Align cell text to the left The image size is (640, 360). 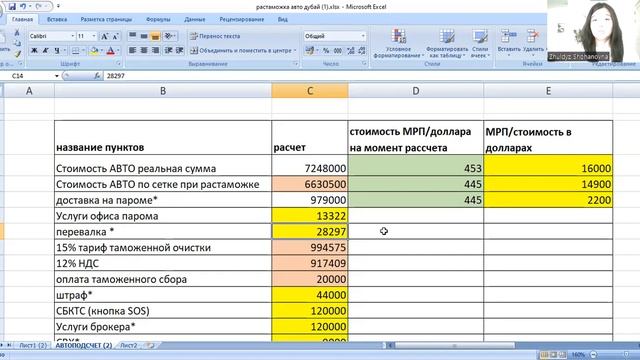coord(132,50)
